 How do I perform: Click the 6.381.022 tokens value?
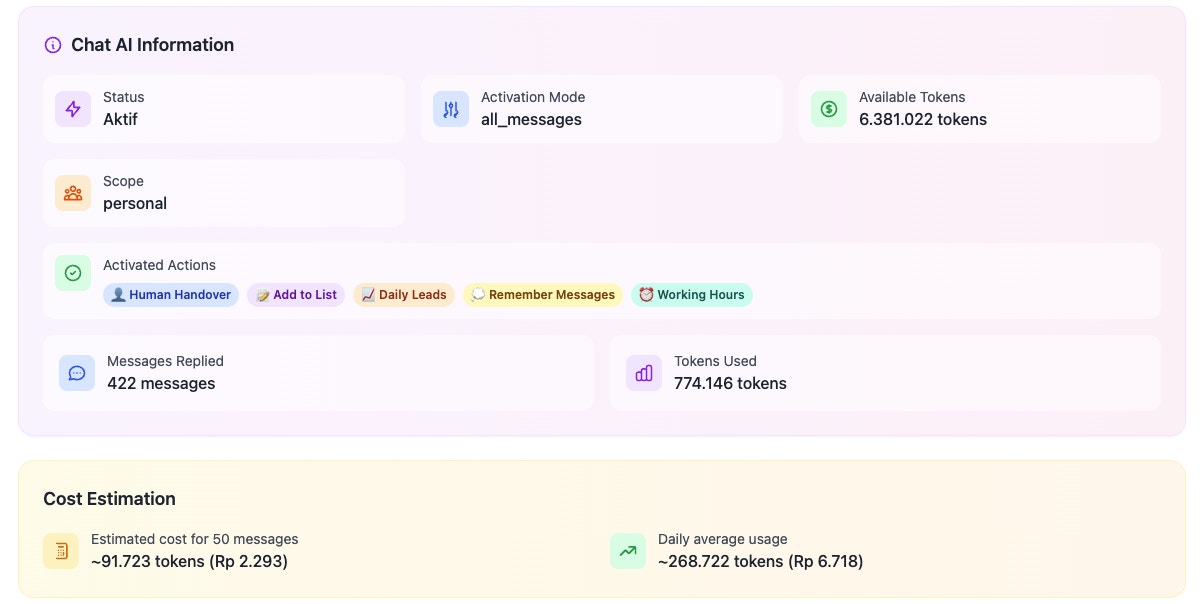click(923, 118)
